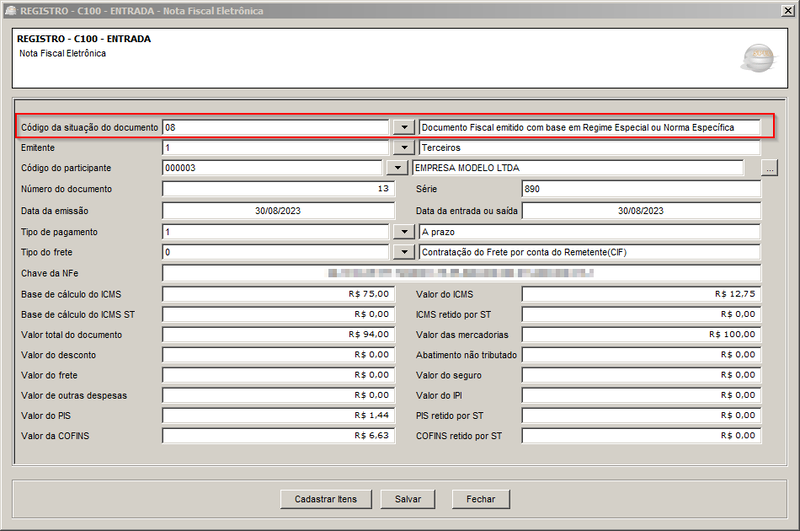Image resolution: width=800 pixels, height=531 pixels.
Task: Click the COFINS retido por ST field
Action: (x=641, y=436)
